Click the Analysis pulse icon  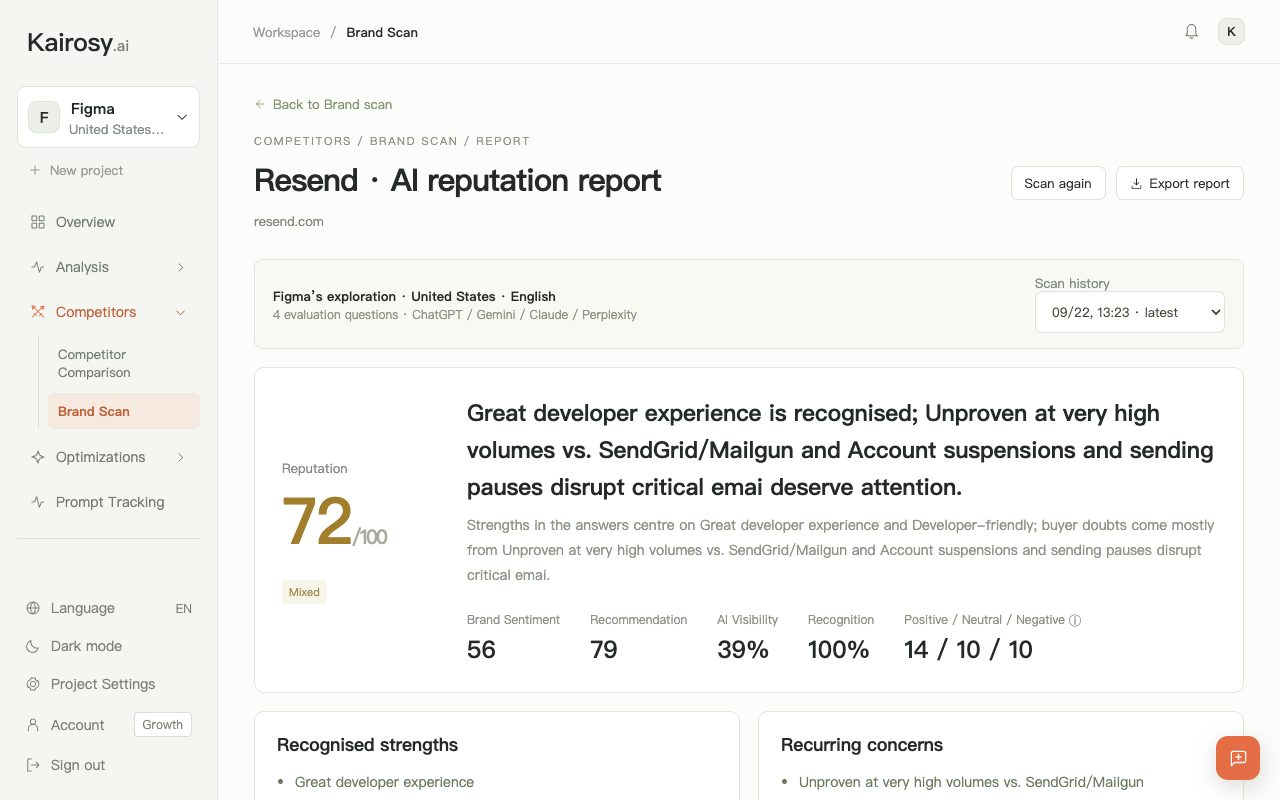pos(38,267)
